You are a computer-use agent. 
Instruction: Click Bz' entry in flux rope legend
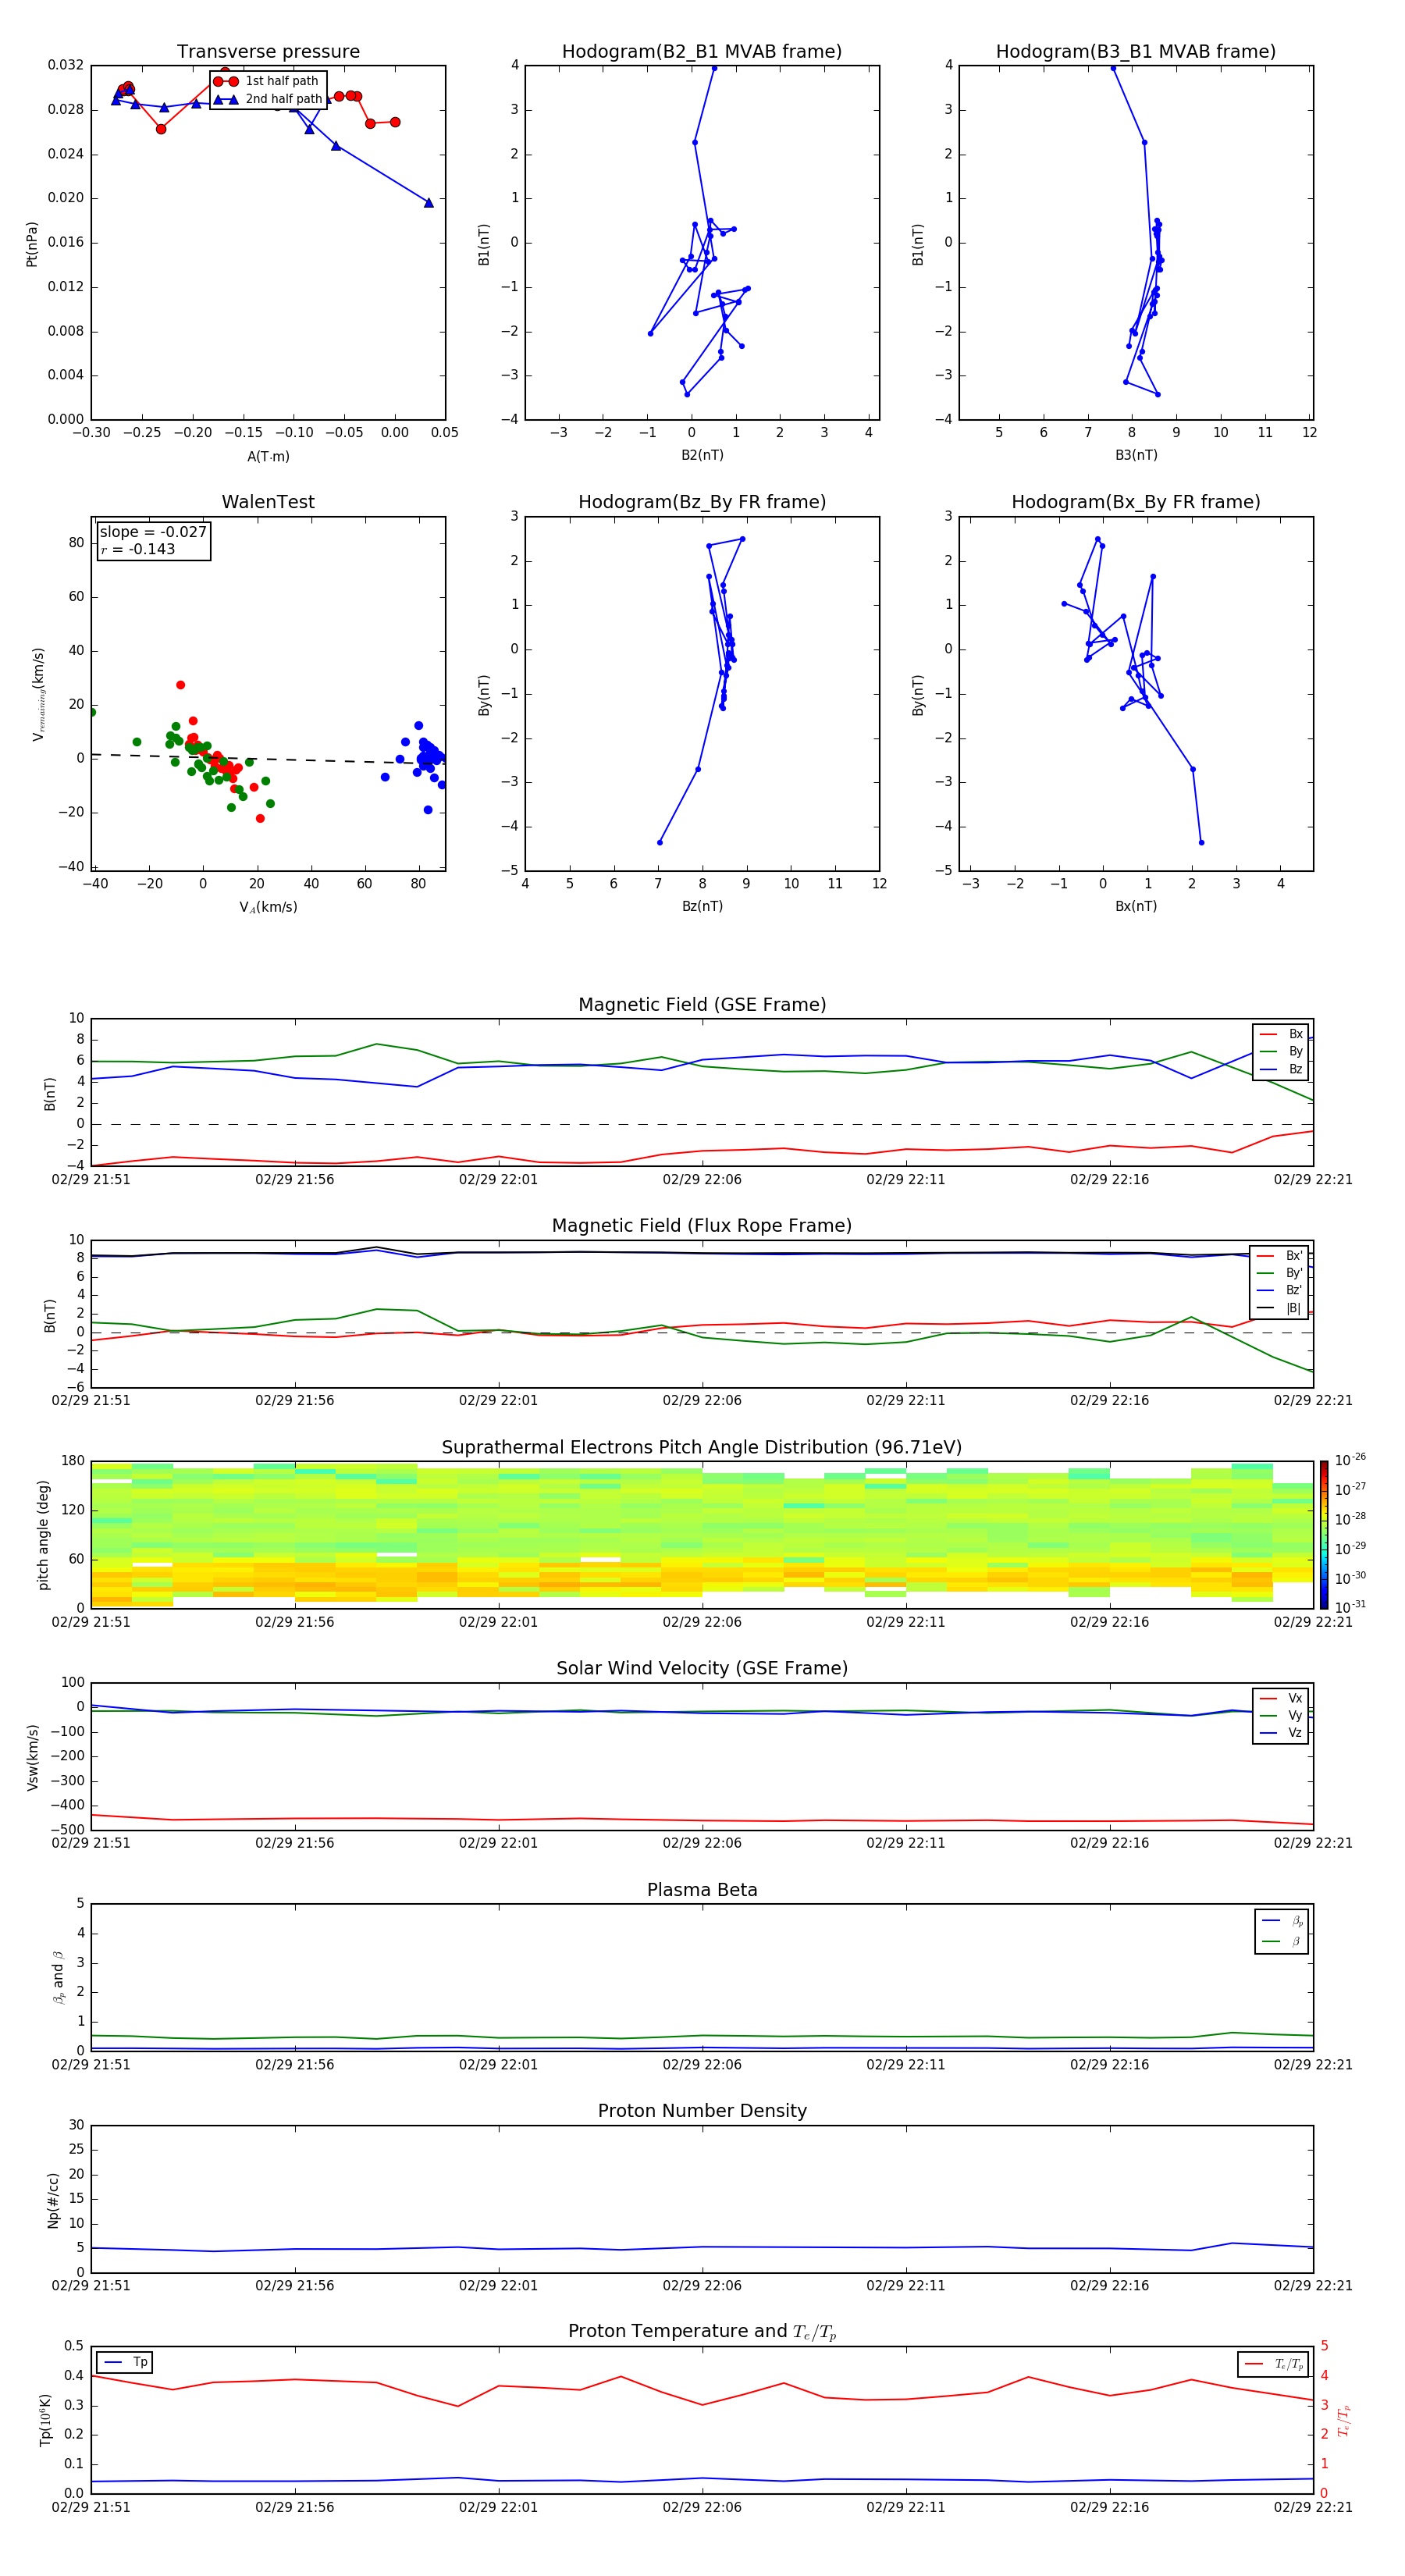[x=1280, y=1290]
